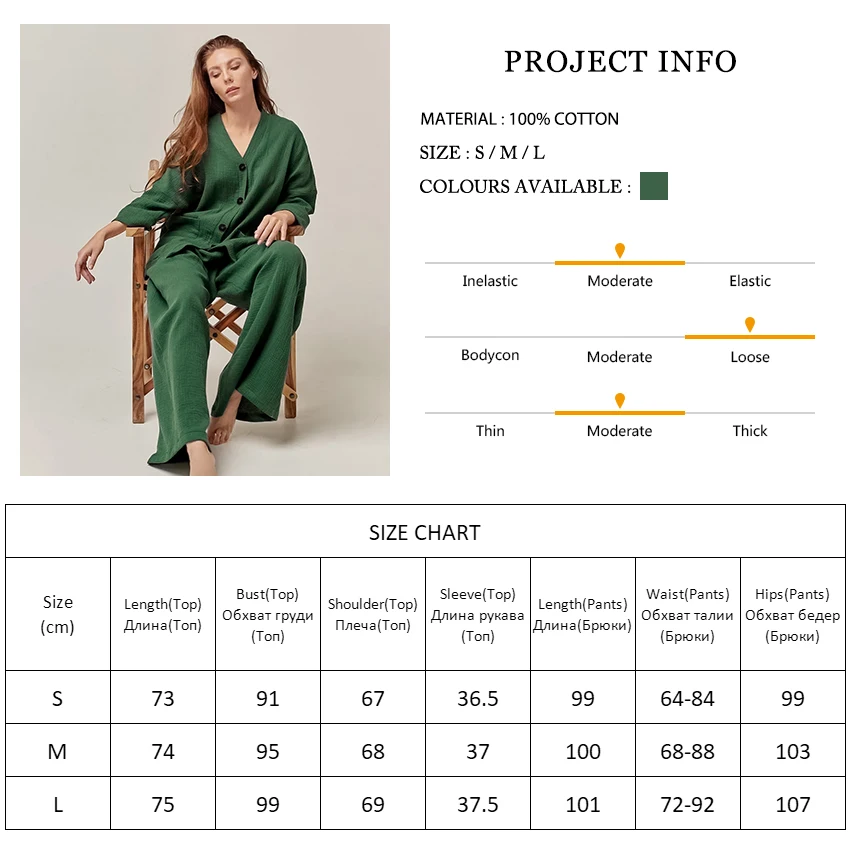Click the MATERIAL : 100% COTTON text
This screenshot has width=850, height=850.
pos(519,119)
